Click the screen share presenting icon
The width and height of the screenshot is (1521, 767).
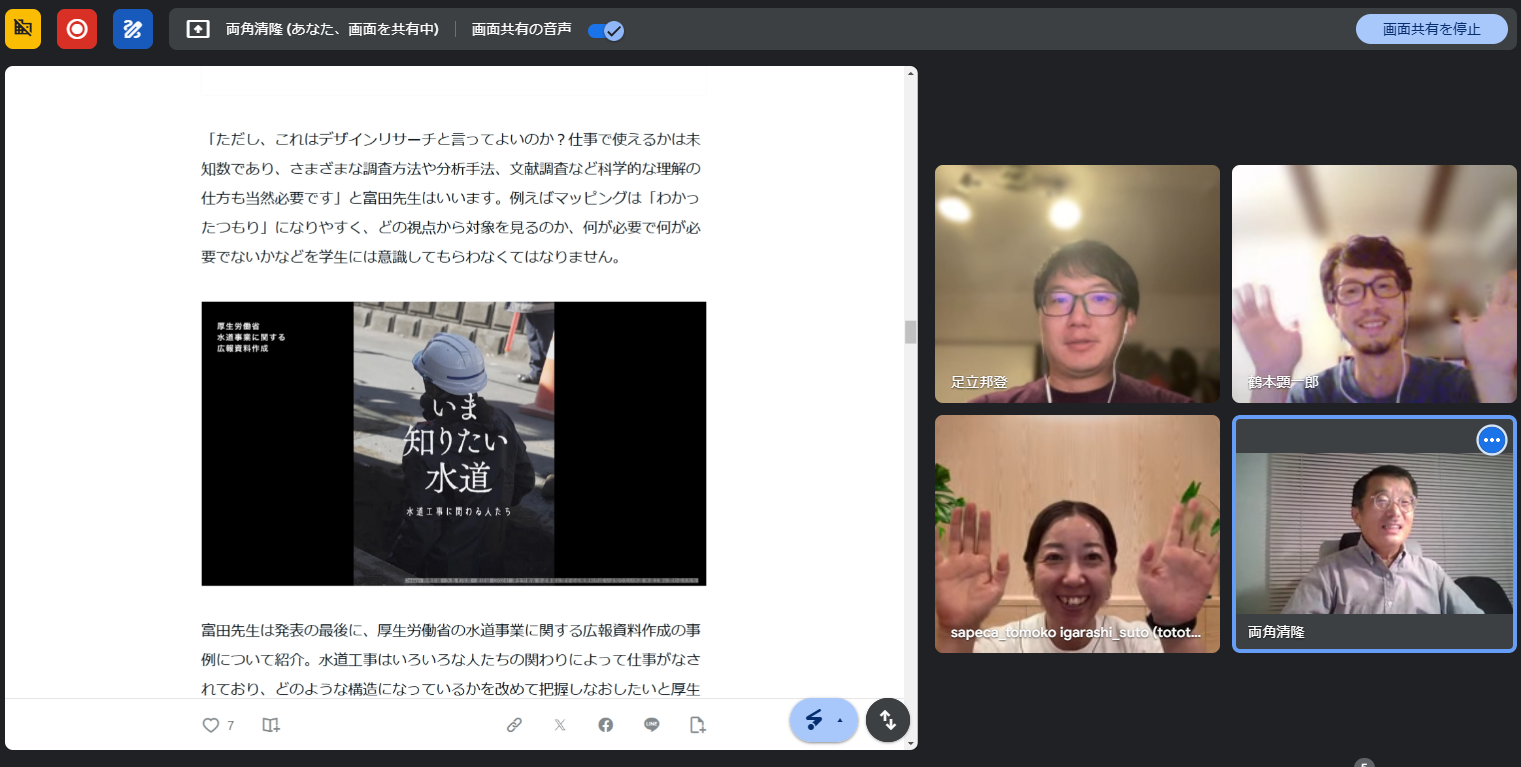pyautogui.click(x=198, y=29)
